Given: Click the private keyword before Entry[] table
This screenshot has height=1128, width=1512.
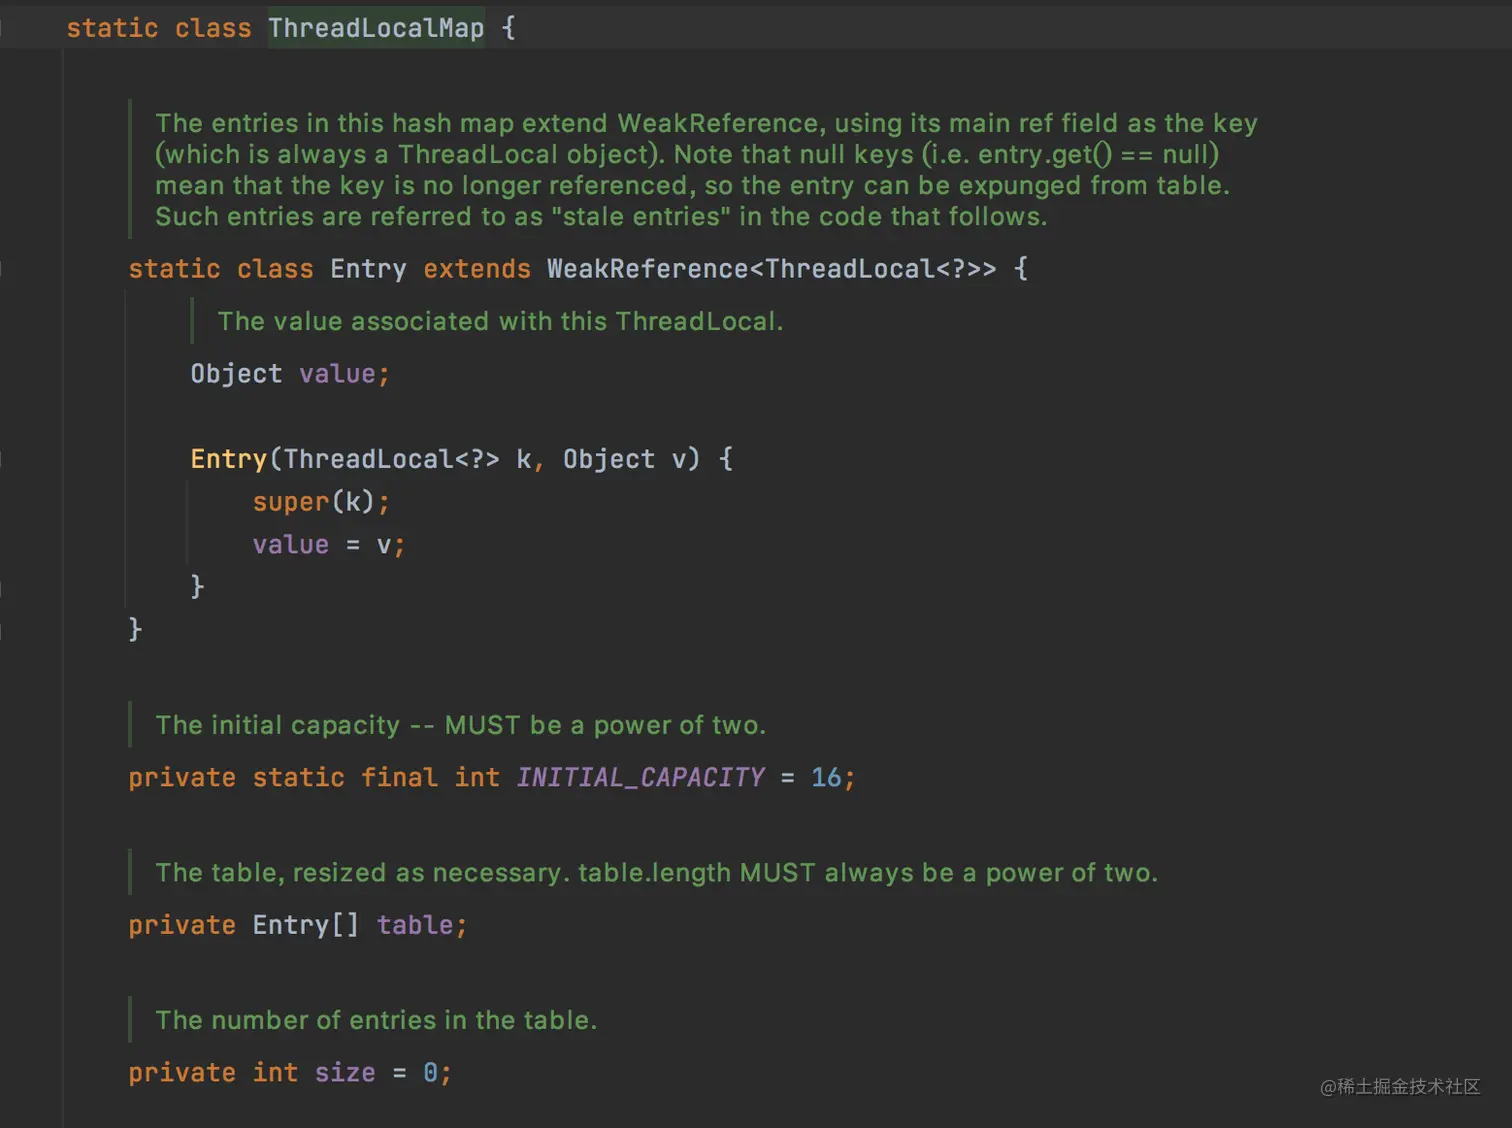Looking at the screenshot, I should pyautogui.click(x=182, y=925).
